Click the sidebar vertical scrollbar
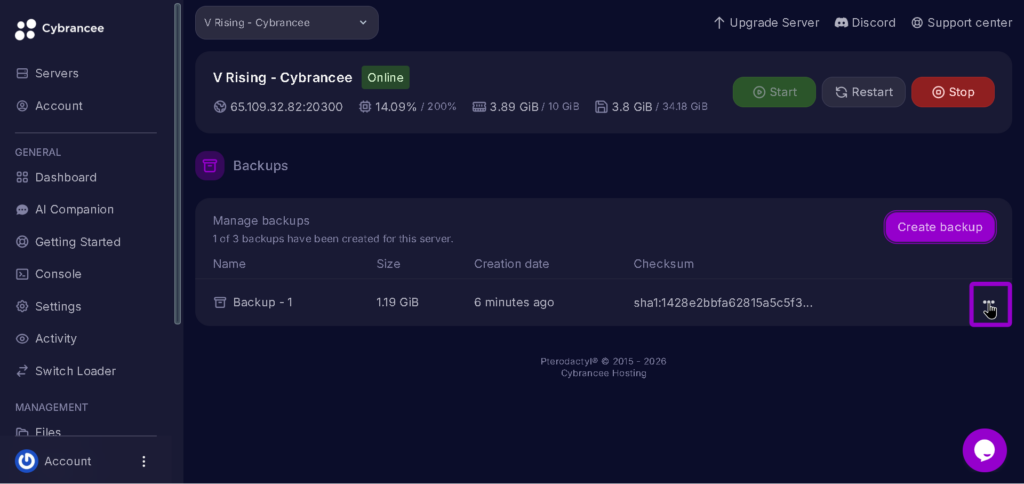The width and height of the screenshot is (1024, 484). [x=178, y=163]
